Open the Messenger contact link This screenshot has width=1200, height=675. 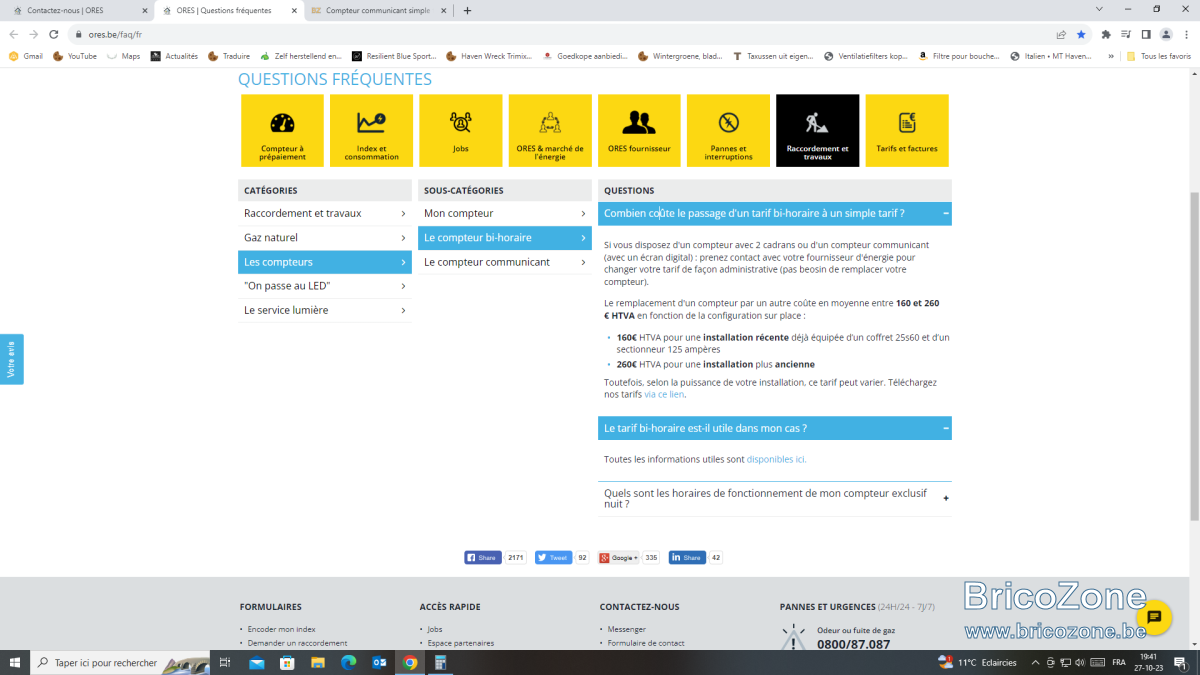tap(627, 629)
